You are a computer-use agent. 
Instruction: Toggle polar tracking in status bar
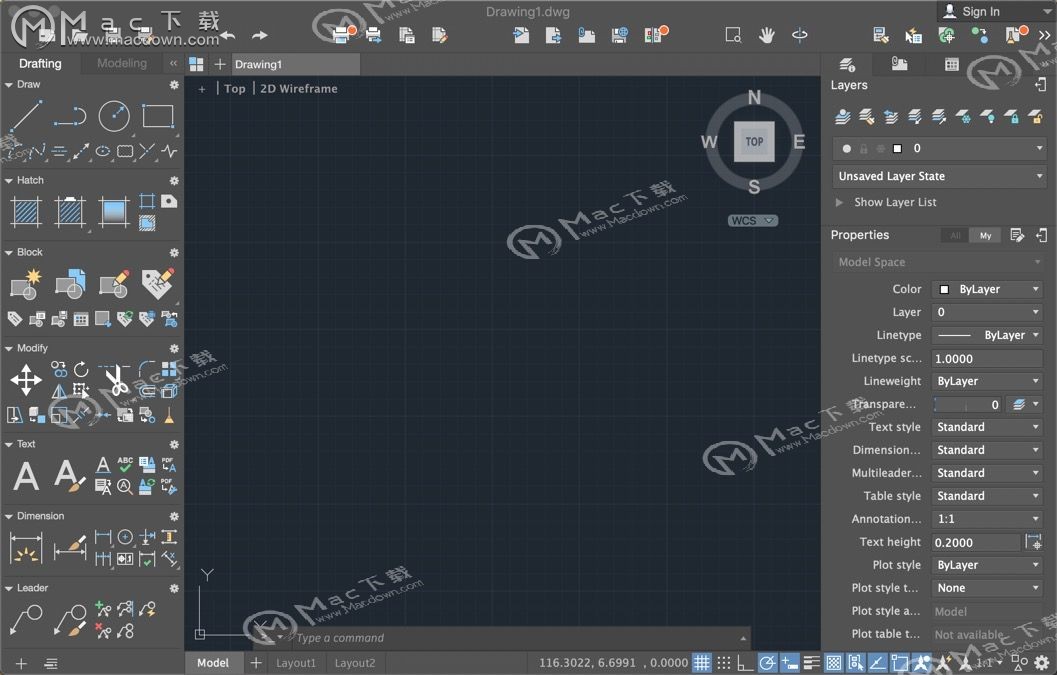[767, 663]
